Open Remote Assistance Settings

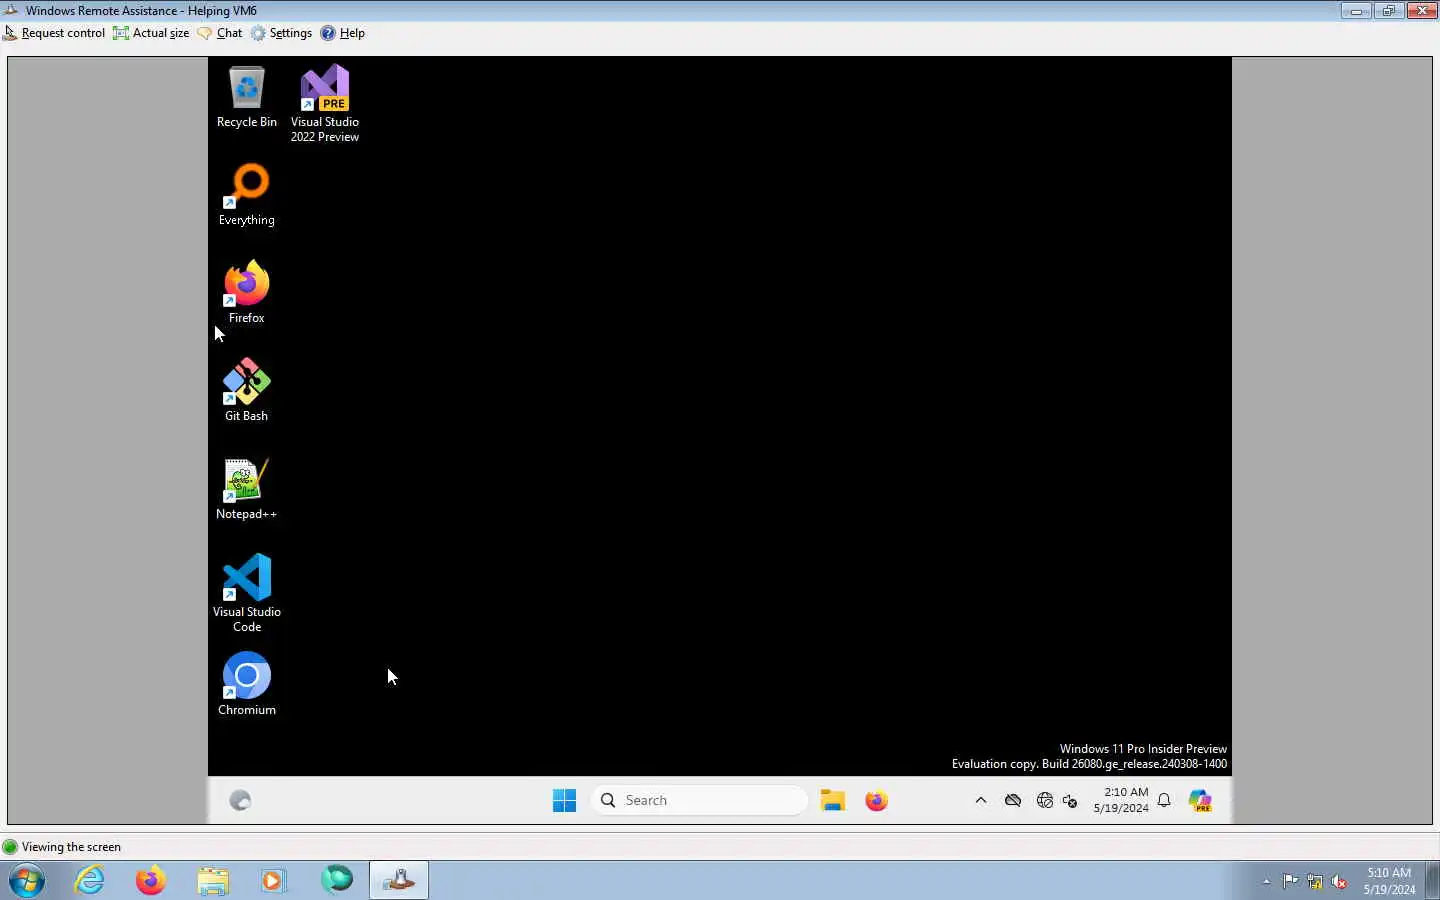click(x=281, y=33)
